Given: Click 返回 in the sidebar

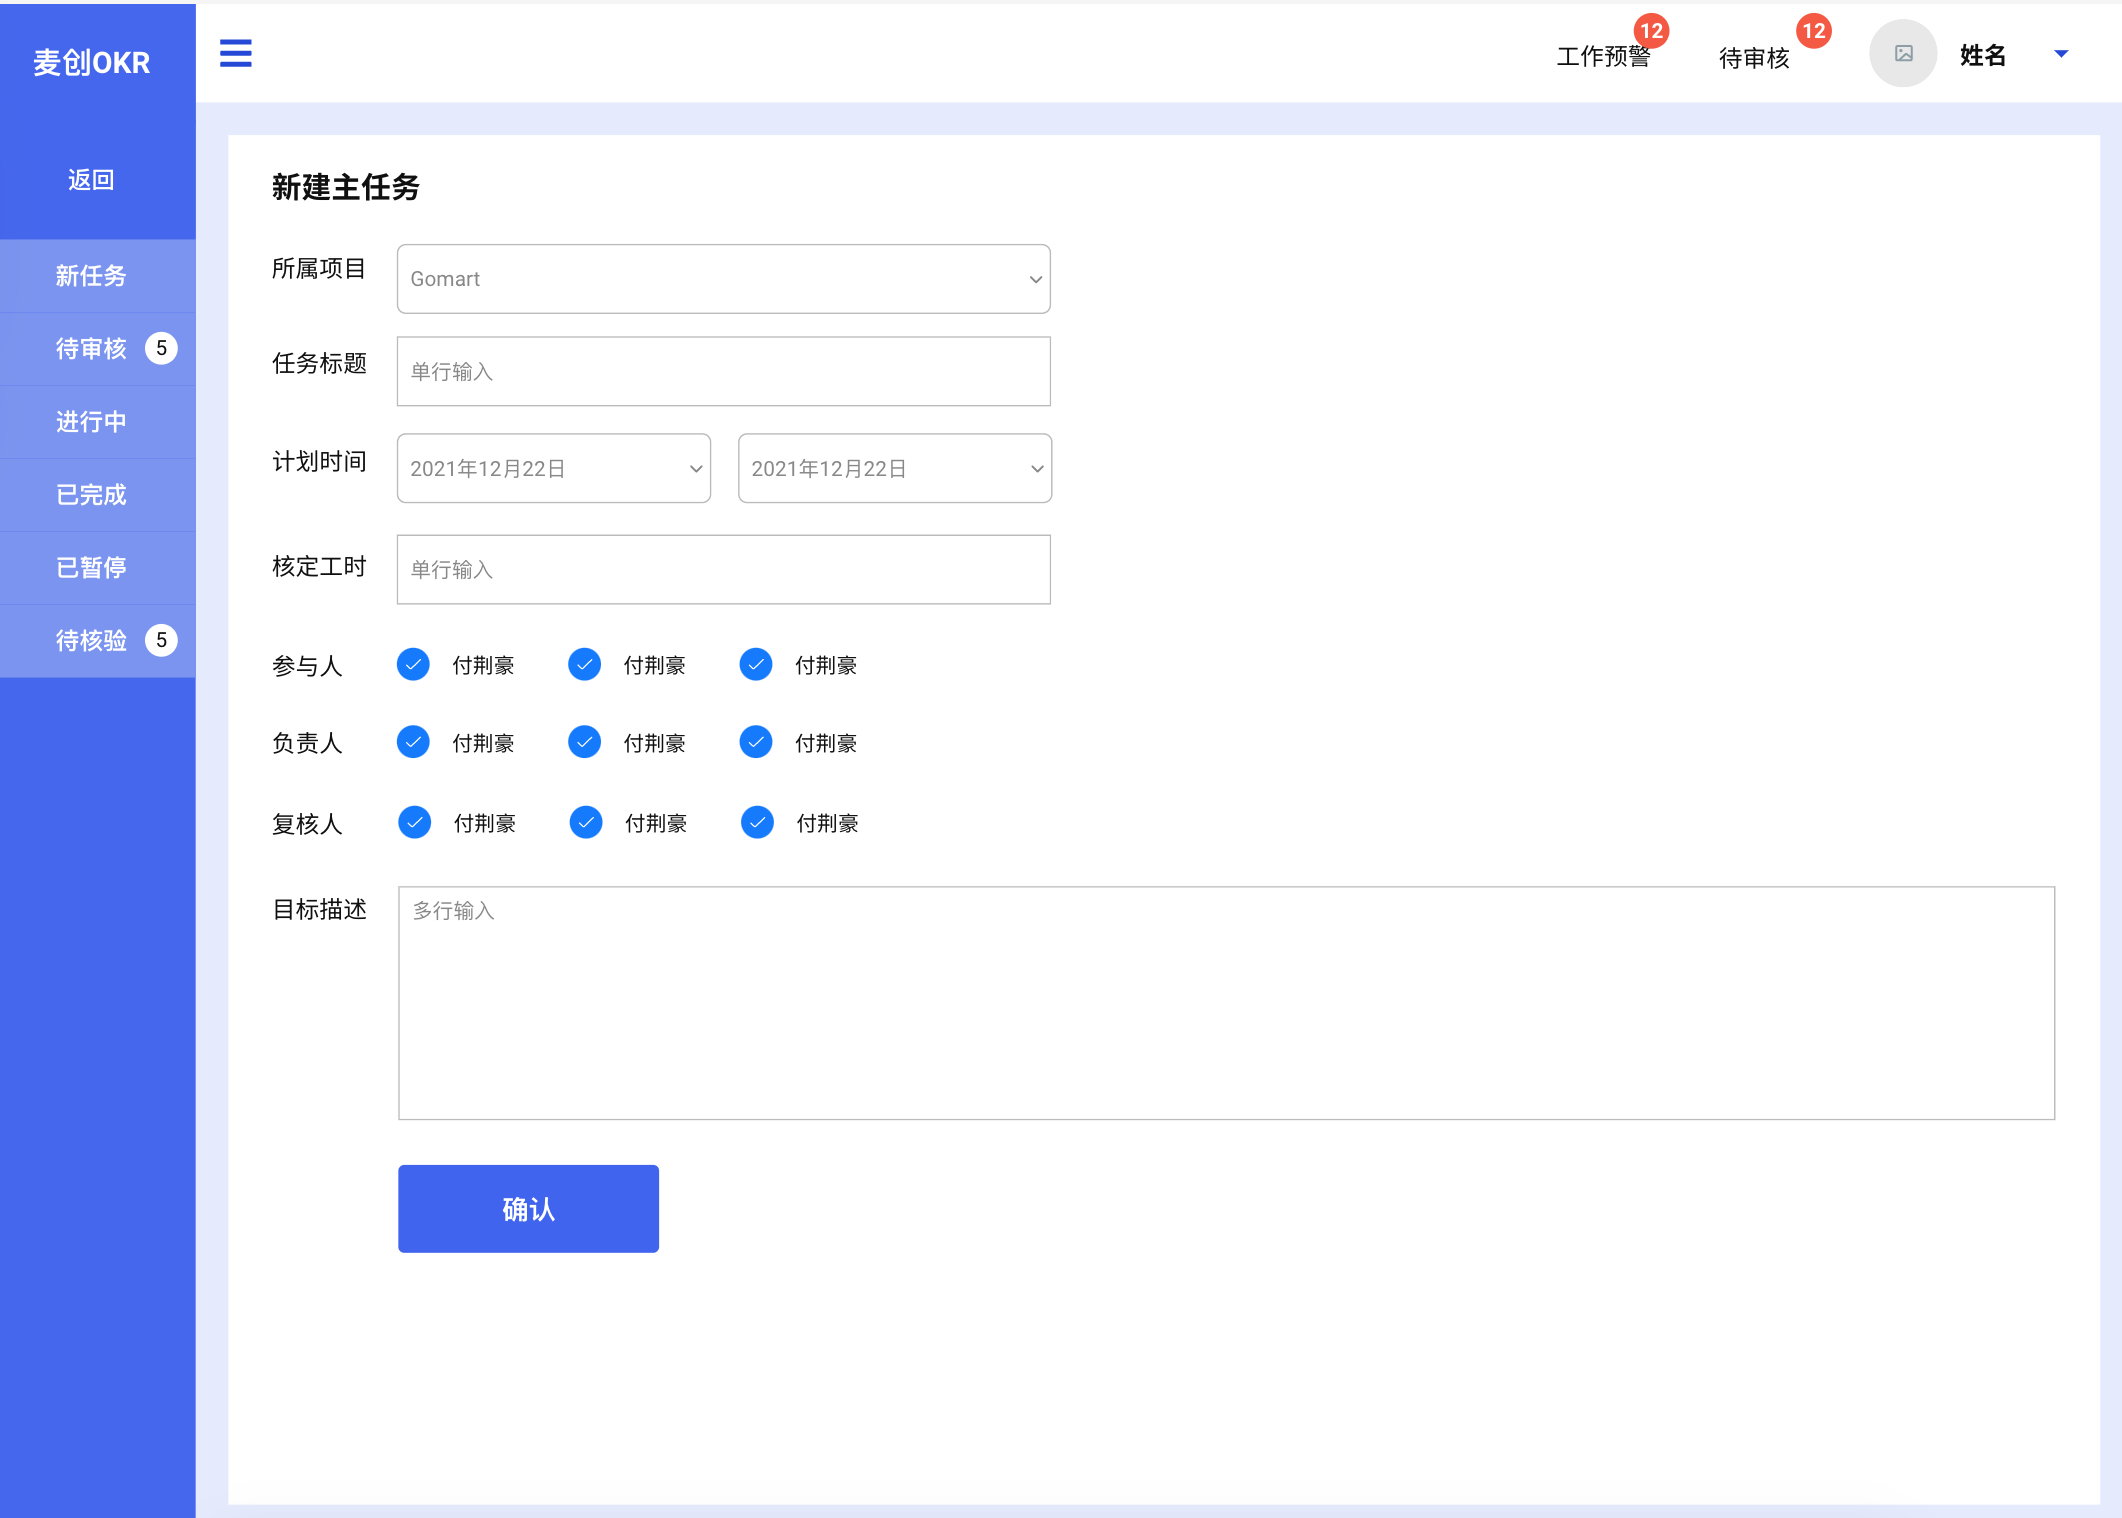Looking at the screenshot, I should pos(91,180).
